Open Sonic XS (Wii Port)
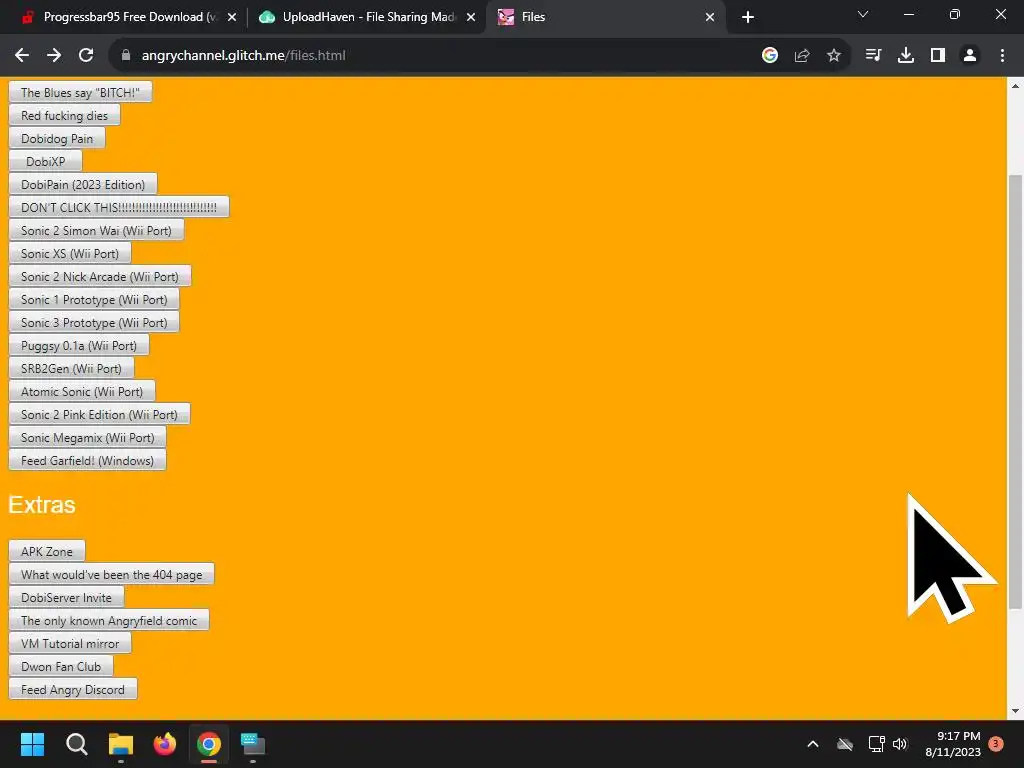Viewport: 1024px width, 768px height. click(70, 253)
